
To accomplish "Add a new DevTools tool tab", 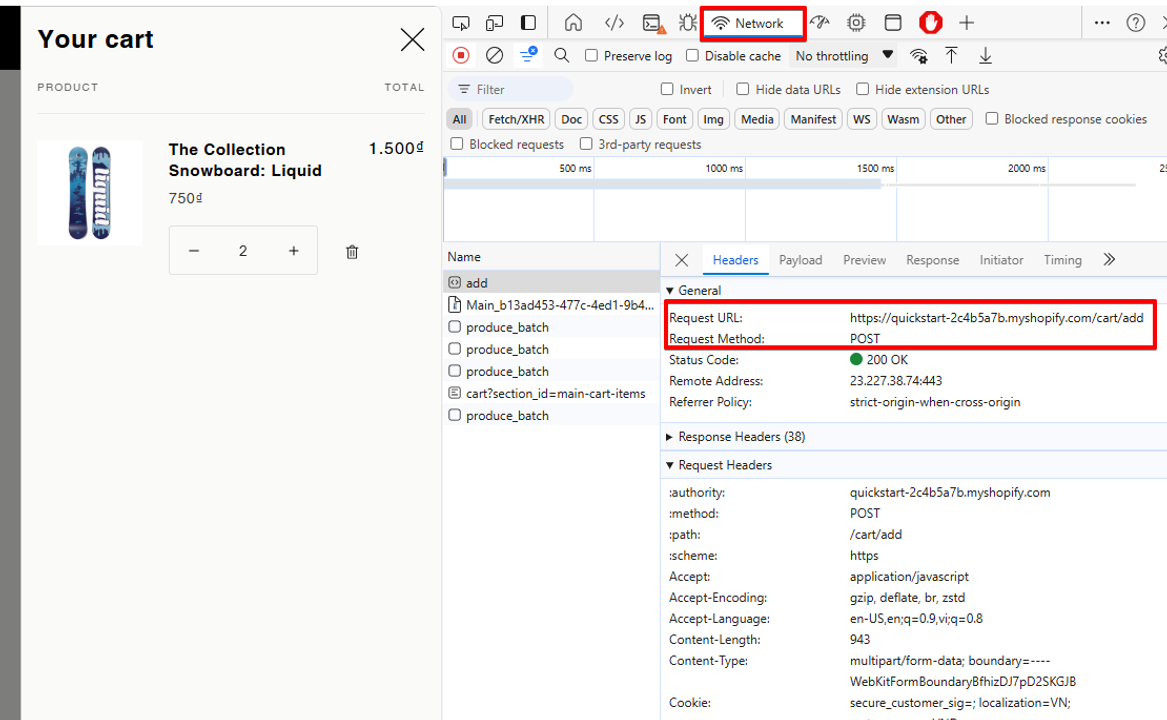I will [966, 23].
